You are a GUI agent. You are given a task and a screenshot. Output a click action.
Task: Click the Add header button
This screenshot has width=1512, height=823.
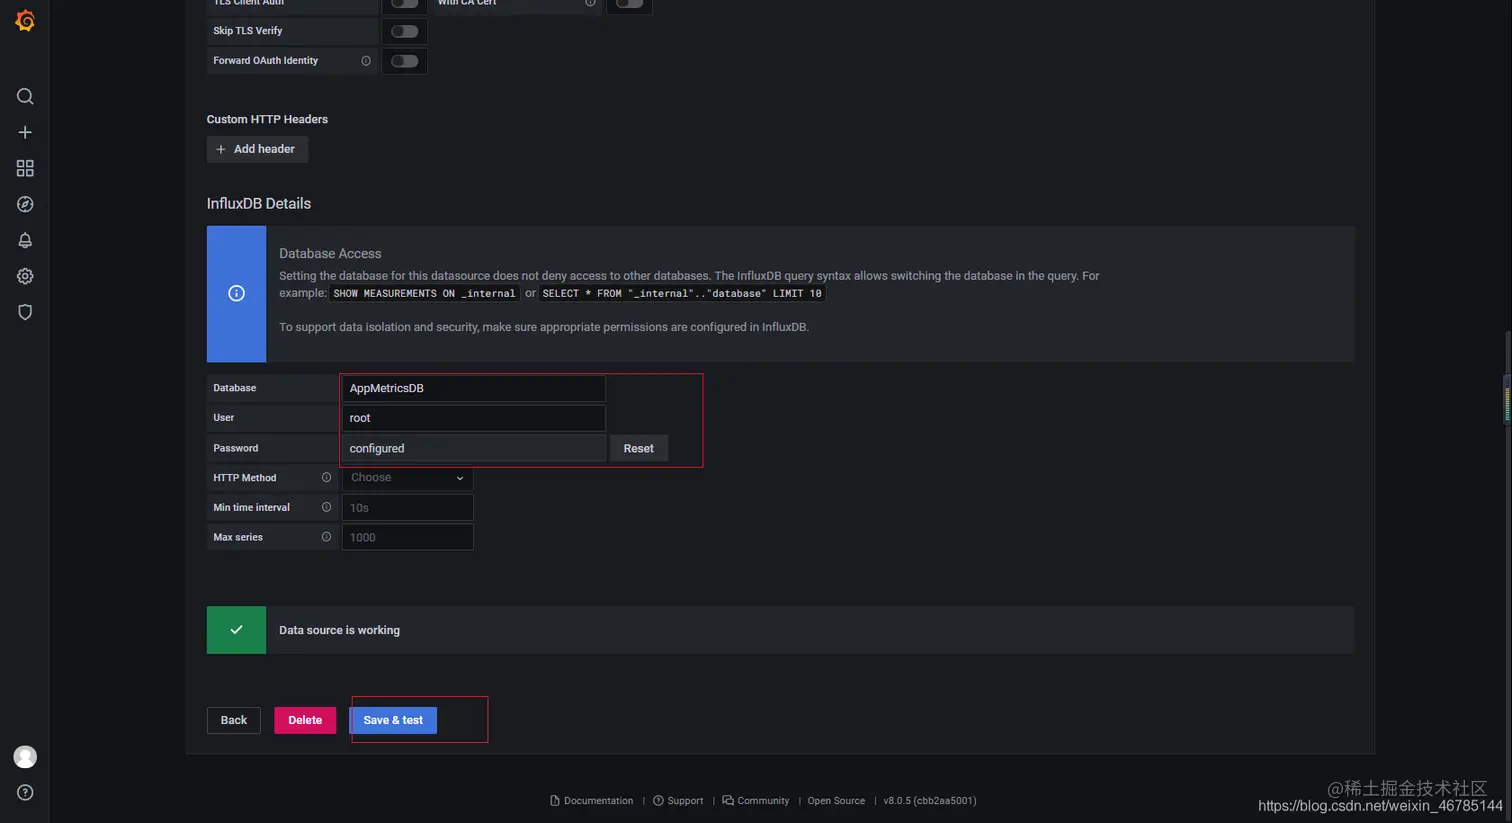[257, 149]
